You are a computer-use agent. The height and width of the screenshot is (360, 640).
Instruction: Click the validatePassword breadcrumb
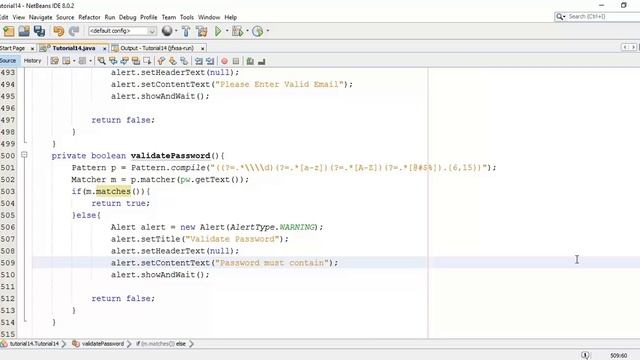click(x=102, y=344)
